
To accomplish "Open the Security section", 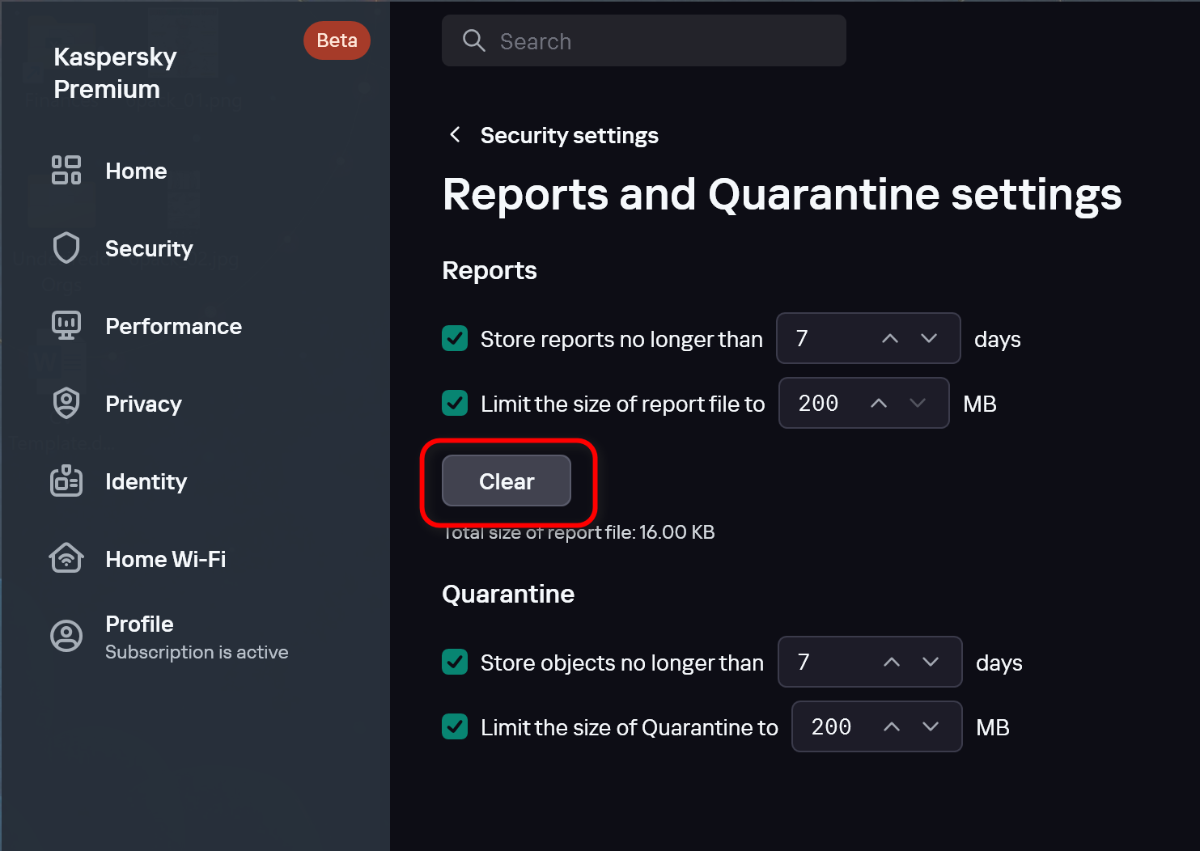I will pyautogui.click(x=149, y=249).
